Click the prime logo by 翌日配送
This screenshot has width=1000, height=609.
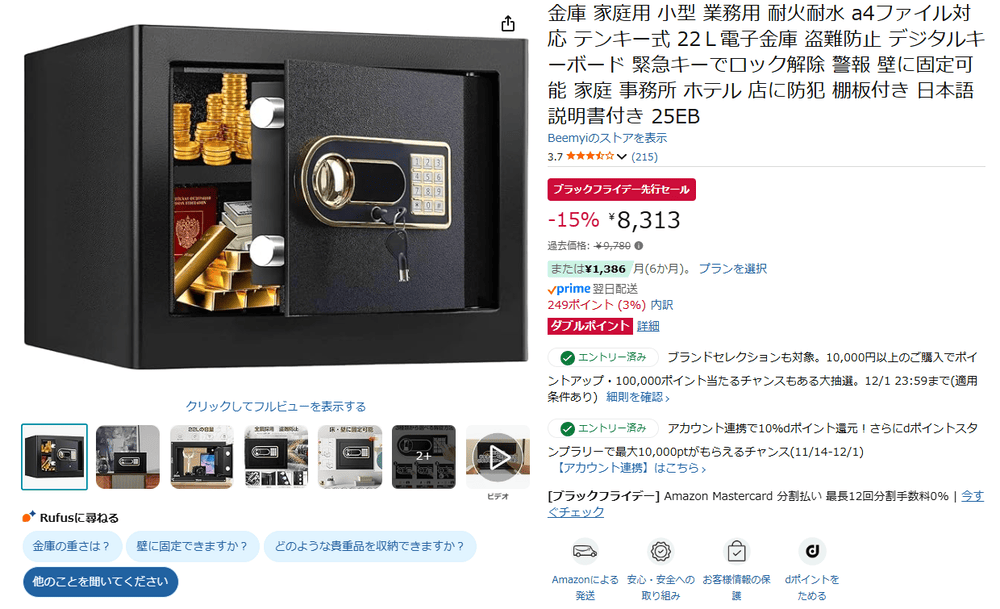pos(569,289)
